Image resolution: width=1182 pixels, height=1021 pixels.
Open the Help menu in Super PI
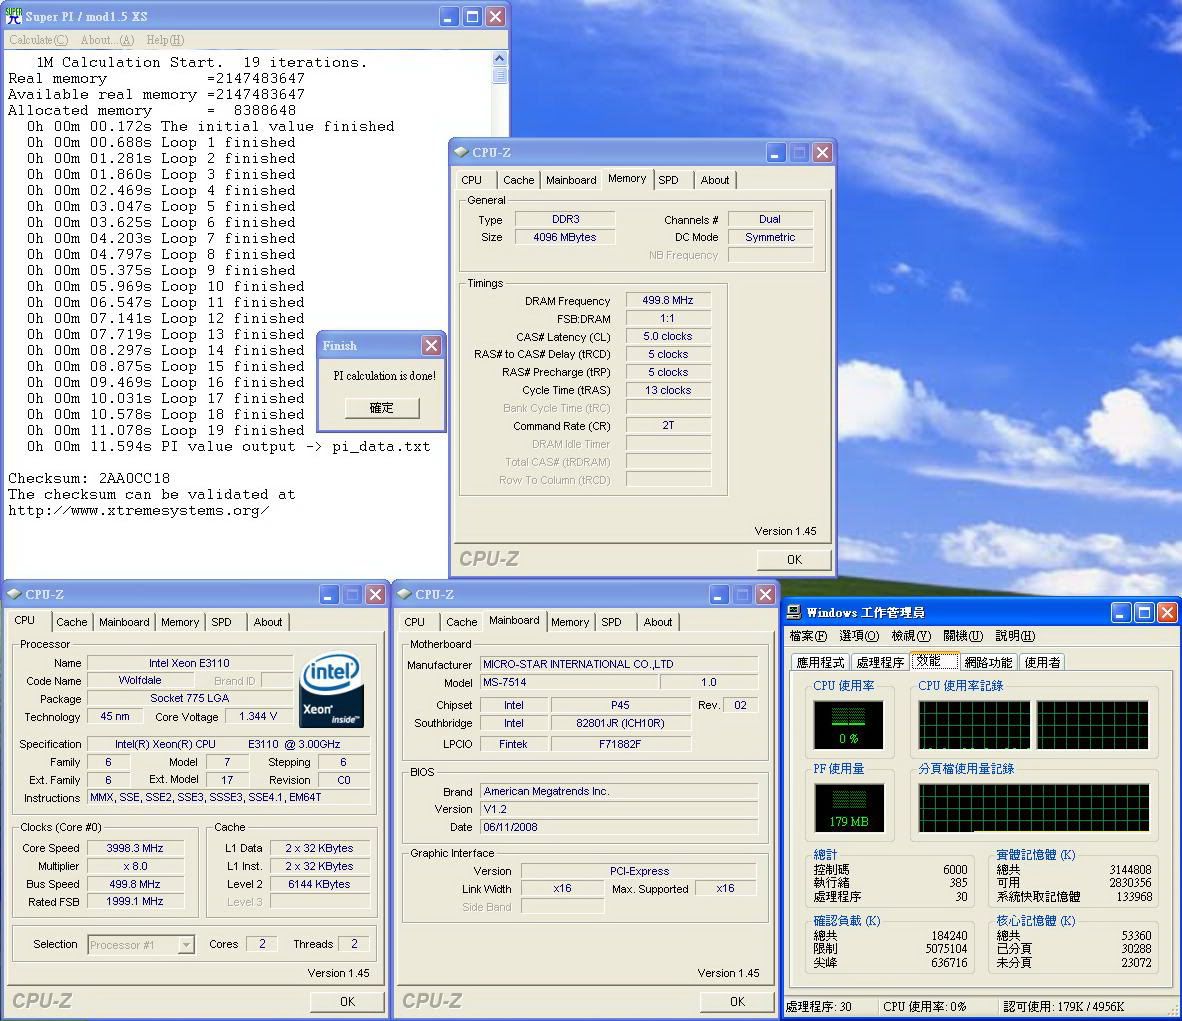(x=165, y=40)
